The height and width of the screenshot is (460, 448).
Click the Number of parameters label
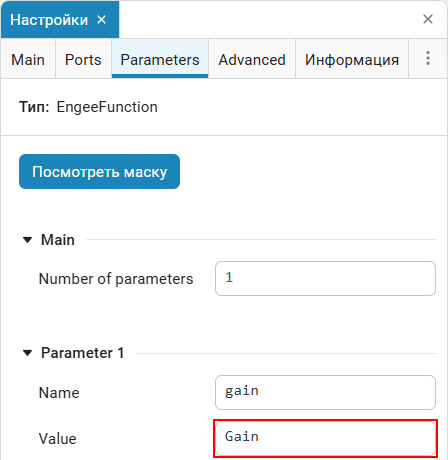click(116, 279)
